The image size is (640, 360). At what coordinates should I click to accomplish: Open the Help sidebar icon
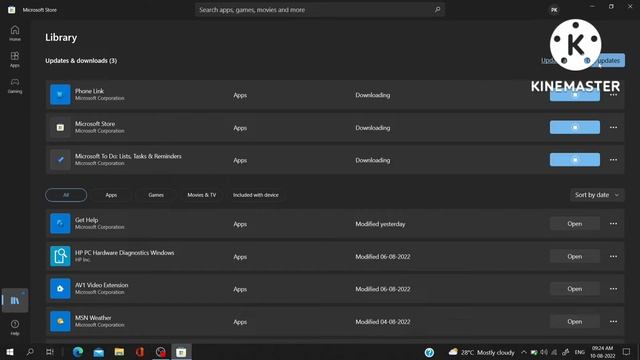(x=15, y=327)
